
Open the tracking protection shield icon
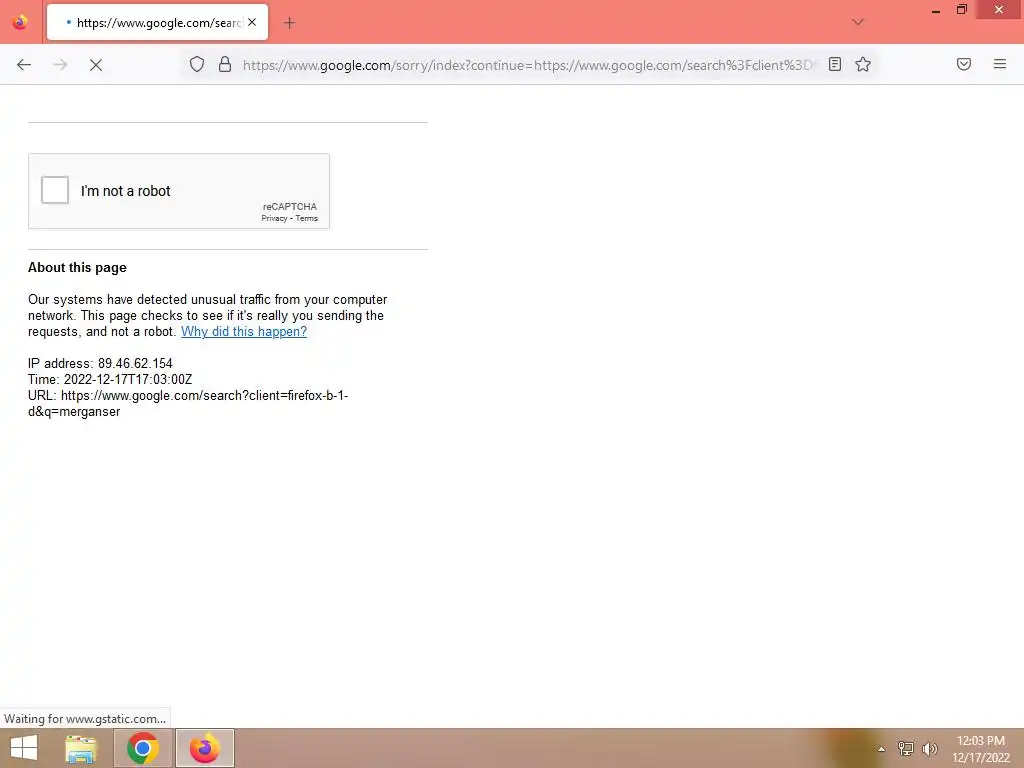[197, 64]
